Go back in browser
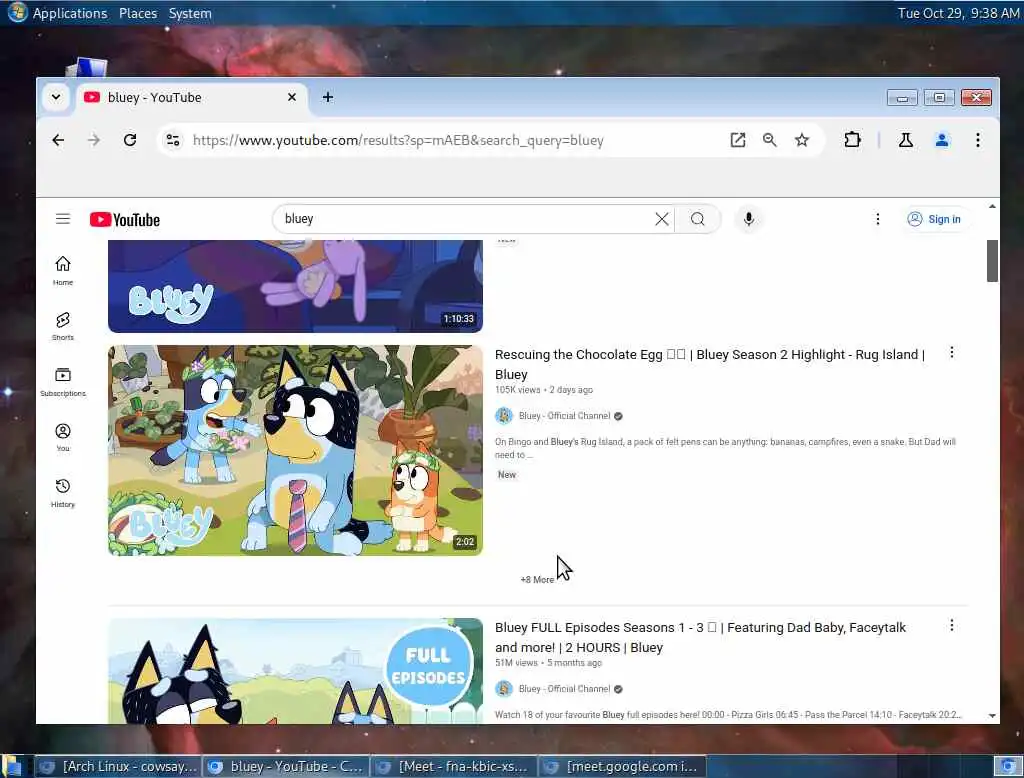The width and height of the screenshot is (1024, 778). click(x=58, y=140)
